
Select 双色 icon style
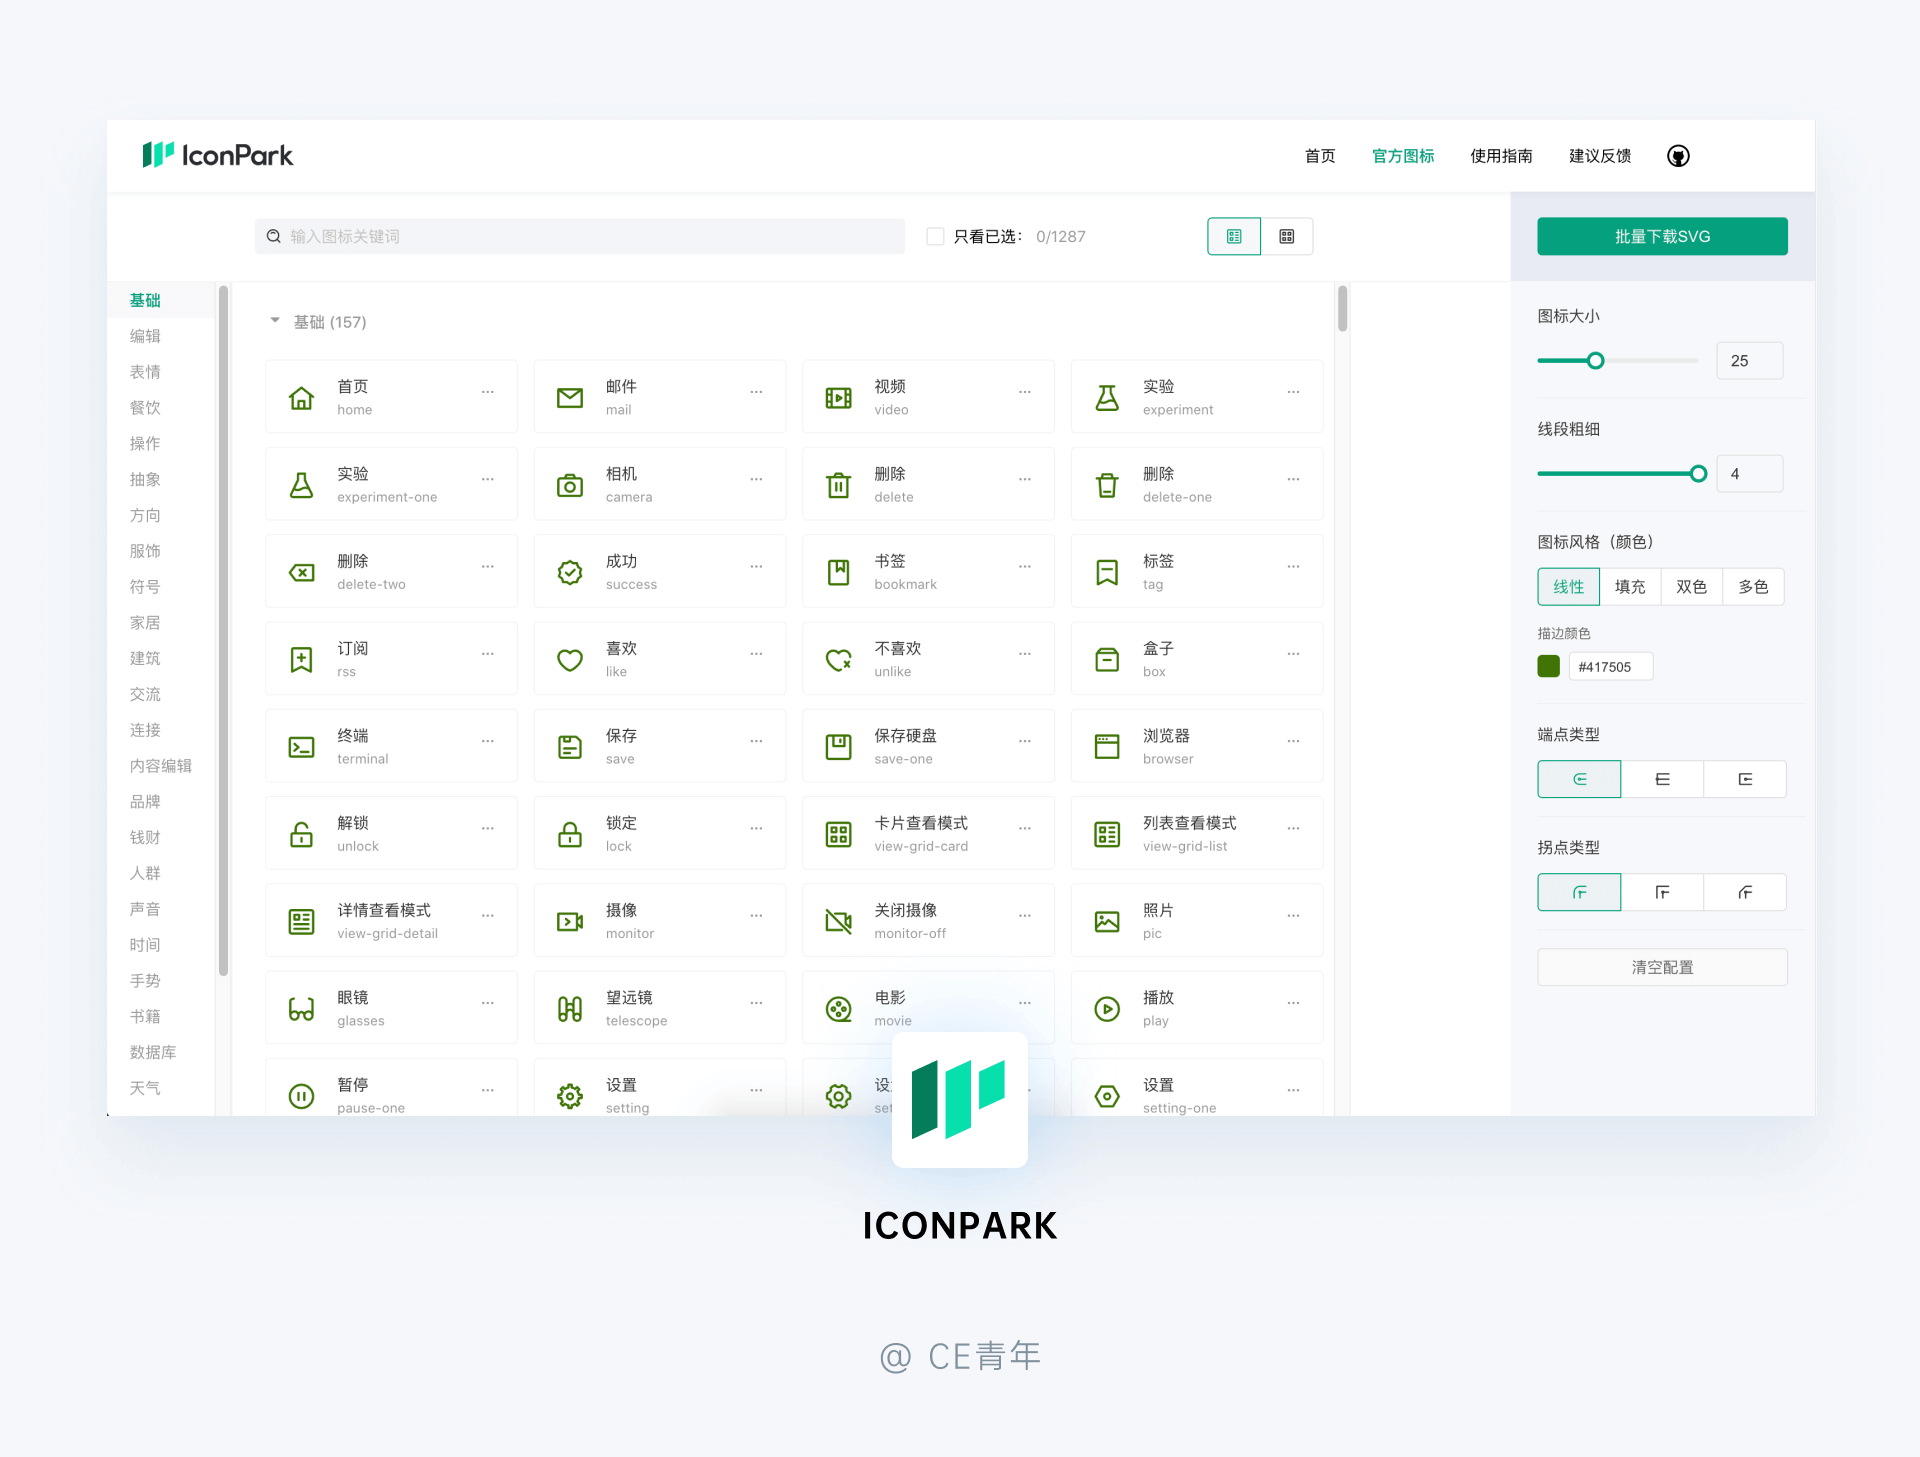[1691, 587]
